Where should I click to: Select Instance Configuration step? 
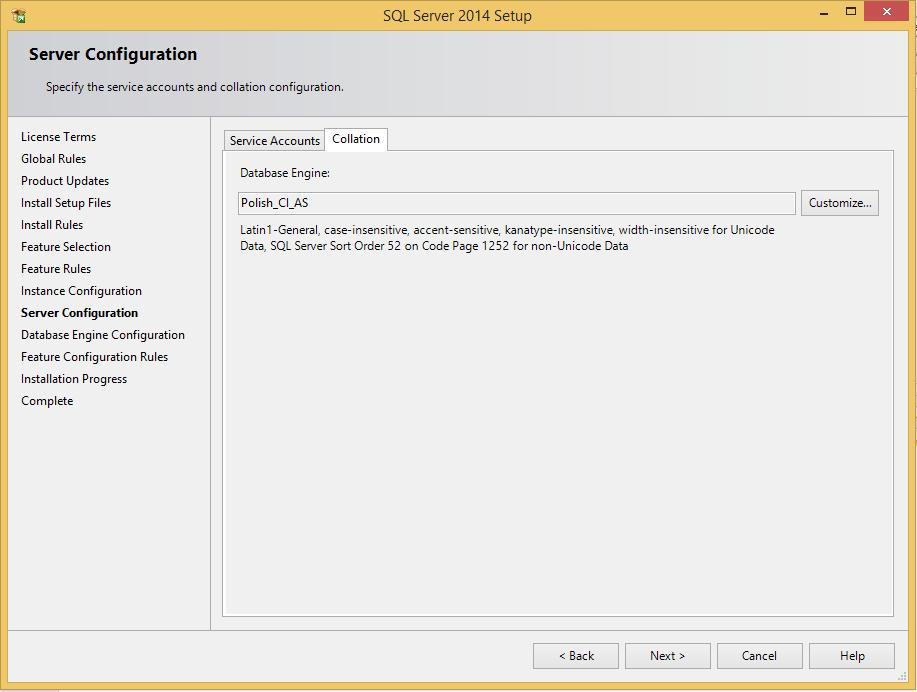tap(81, 291)
